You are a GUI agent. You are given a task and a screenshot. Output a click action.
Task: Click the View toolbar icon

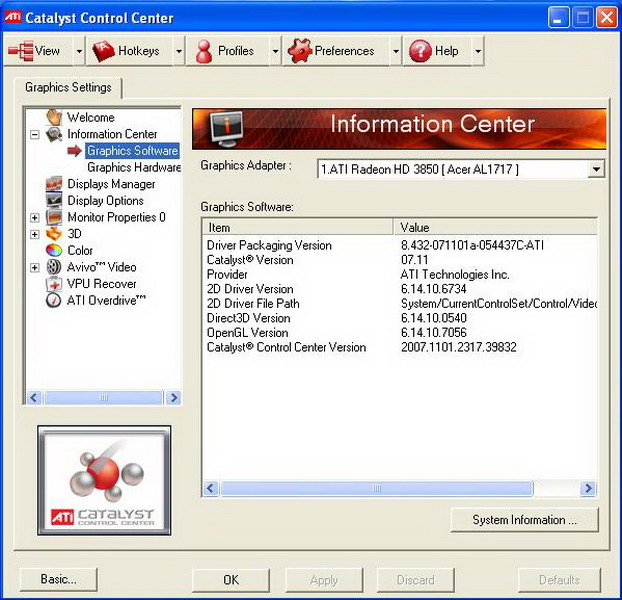tap(21, 51)
